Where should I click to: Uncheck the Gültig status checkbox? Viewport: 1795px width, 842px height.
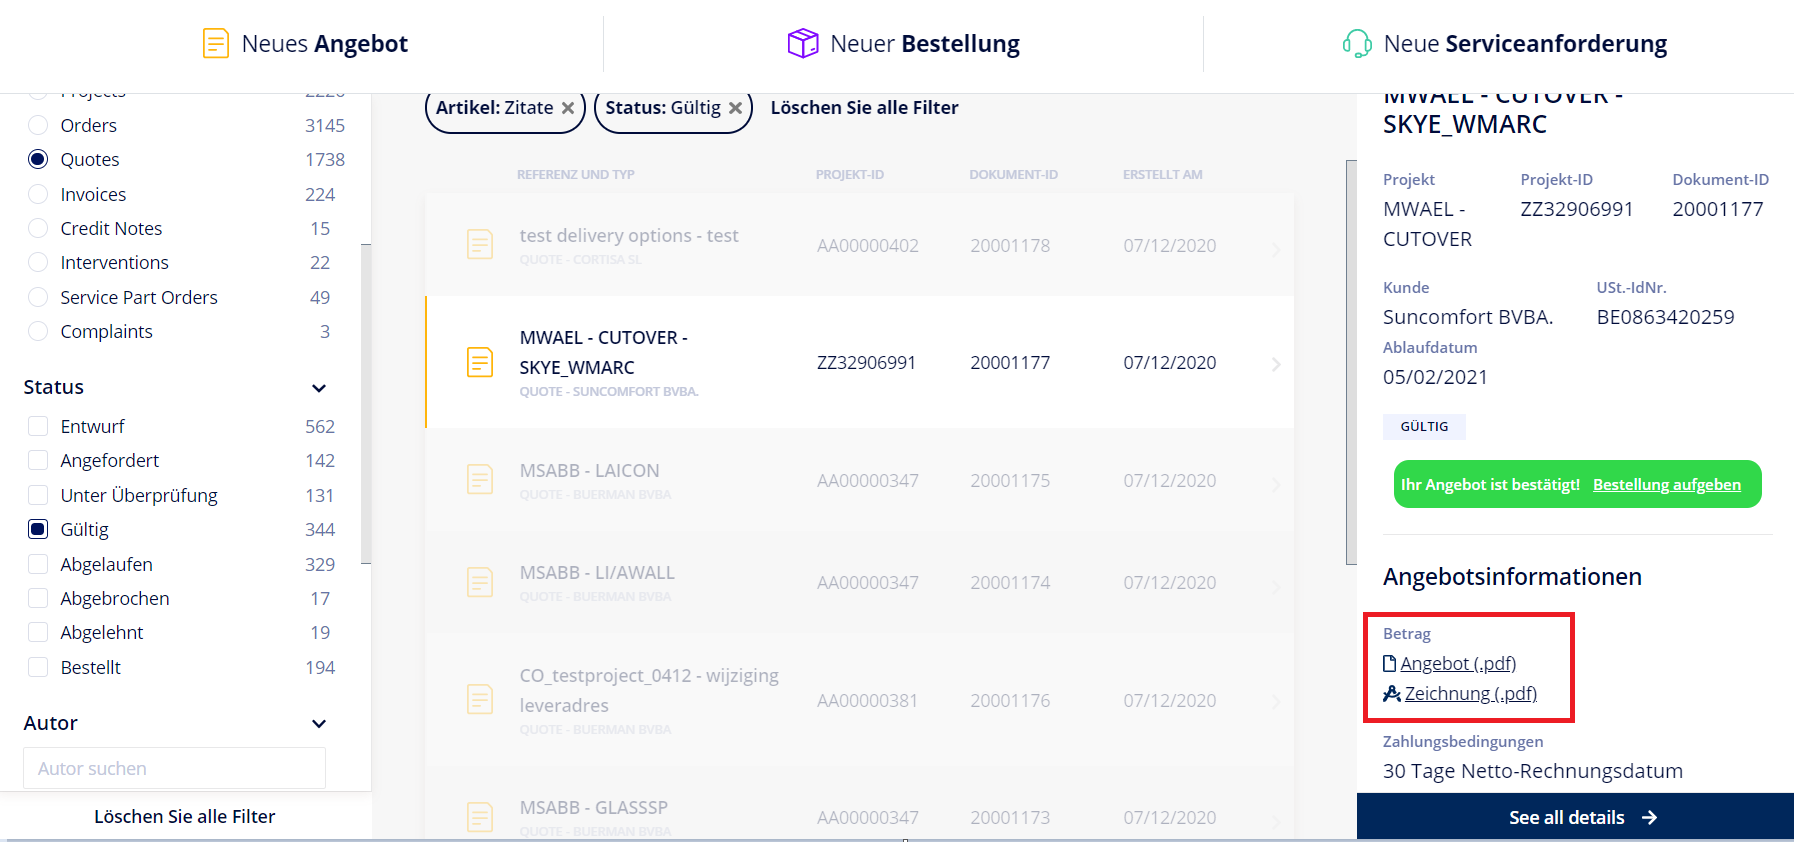tap(38, 529)
